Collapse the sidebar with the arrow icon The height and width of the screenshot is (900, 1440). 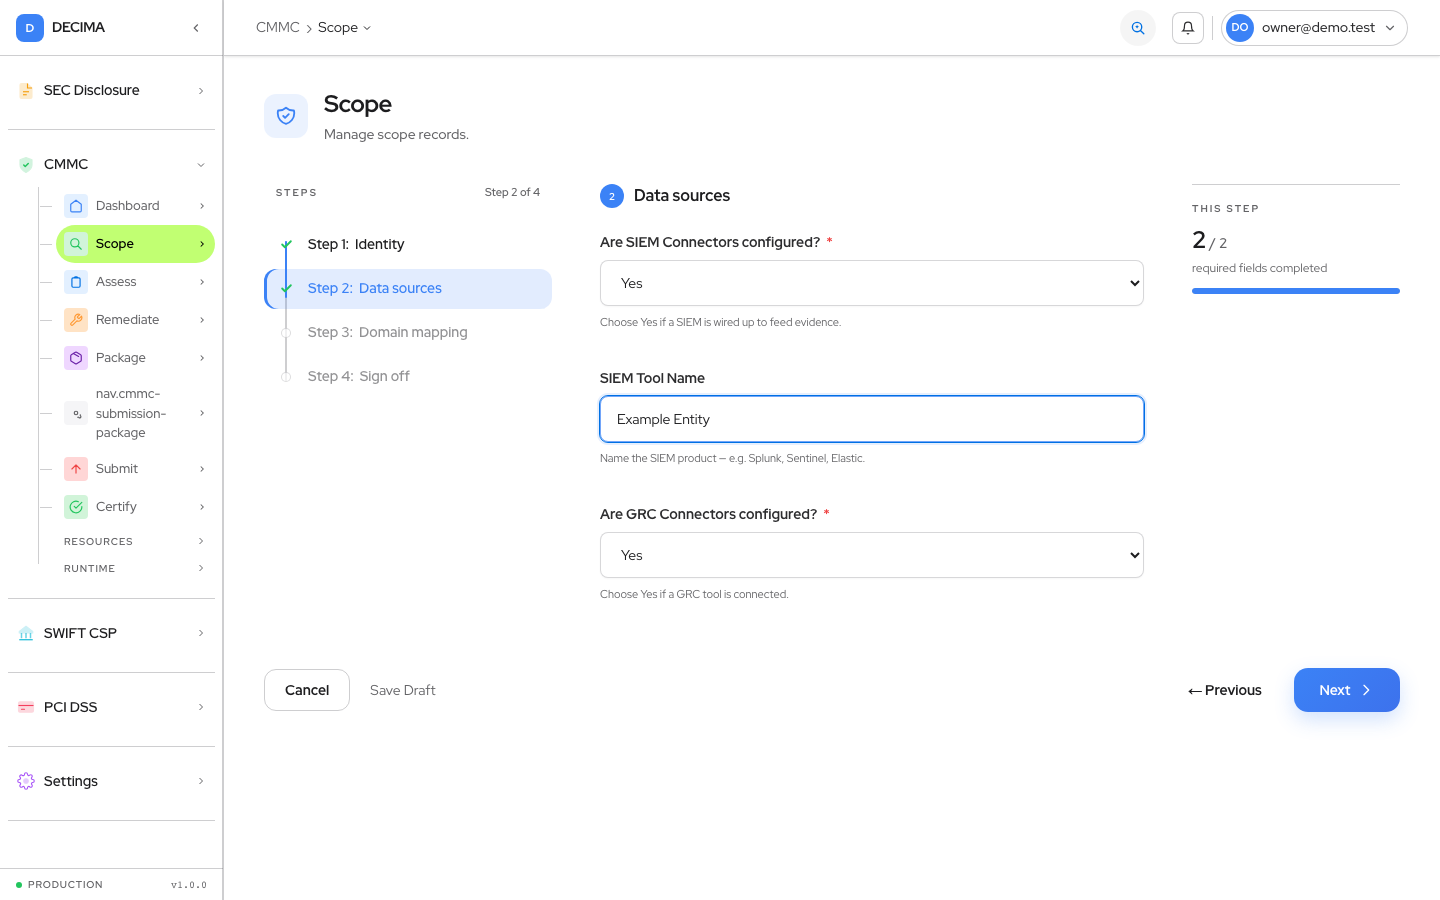point(196,28)
